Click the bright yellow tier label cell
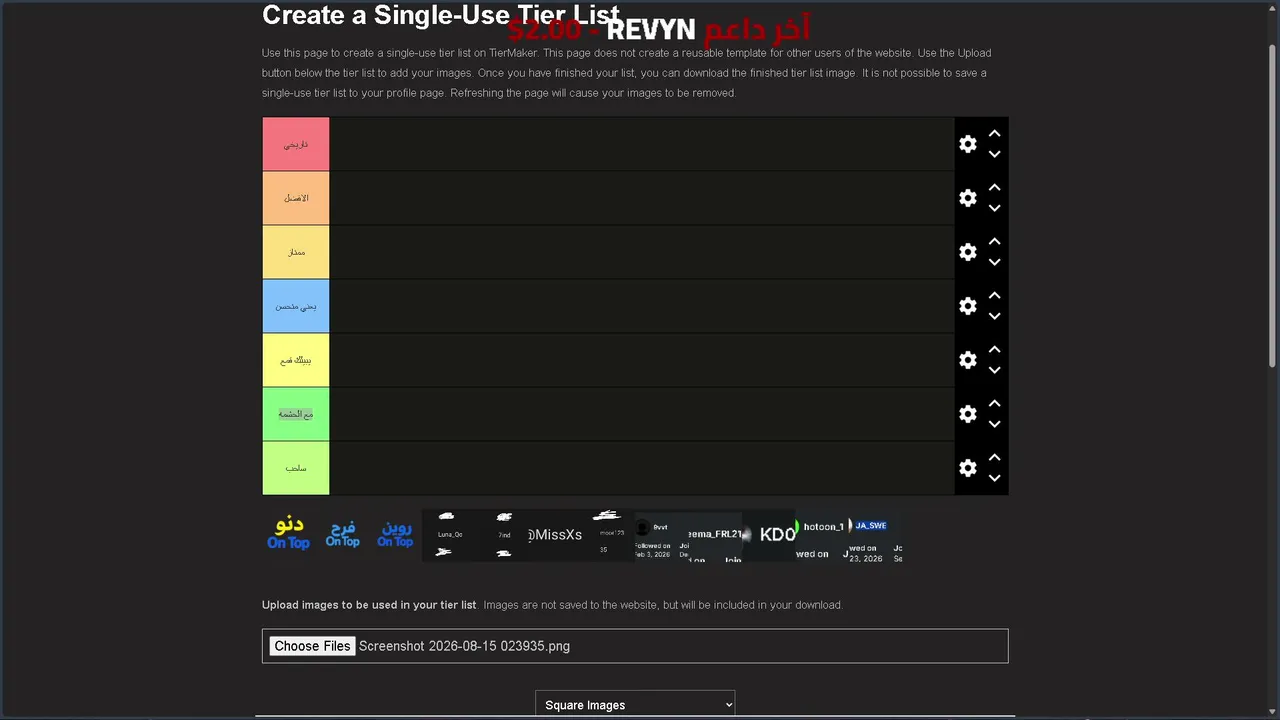1280x720 pixels. click(x=296, y=360)
